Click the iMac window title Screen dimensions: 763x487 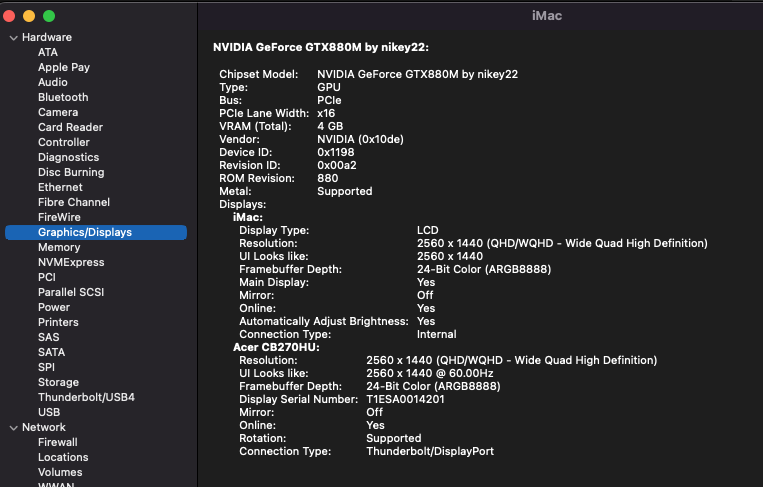[x=547, y=16]
